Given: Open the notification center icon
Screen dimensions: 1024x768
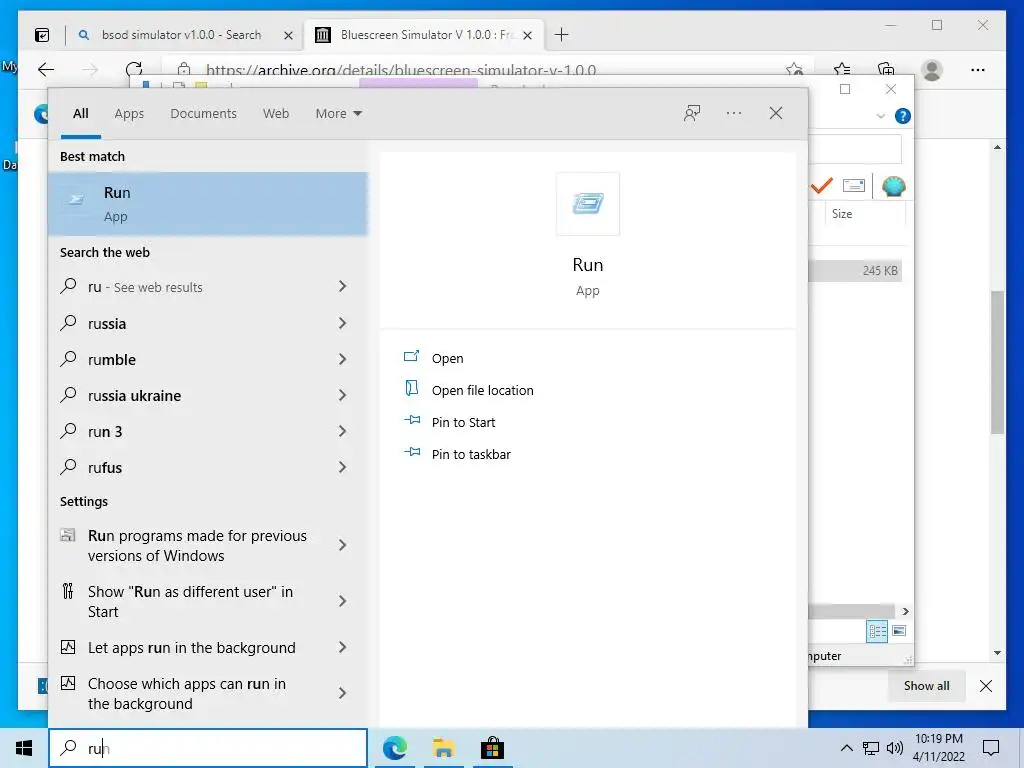Looking at the screenshot, I should click(x=991, y=748).
